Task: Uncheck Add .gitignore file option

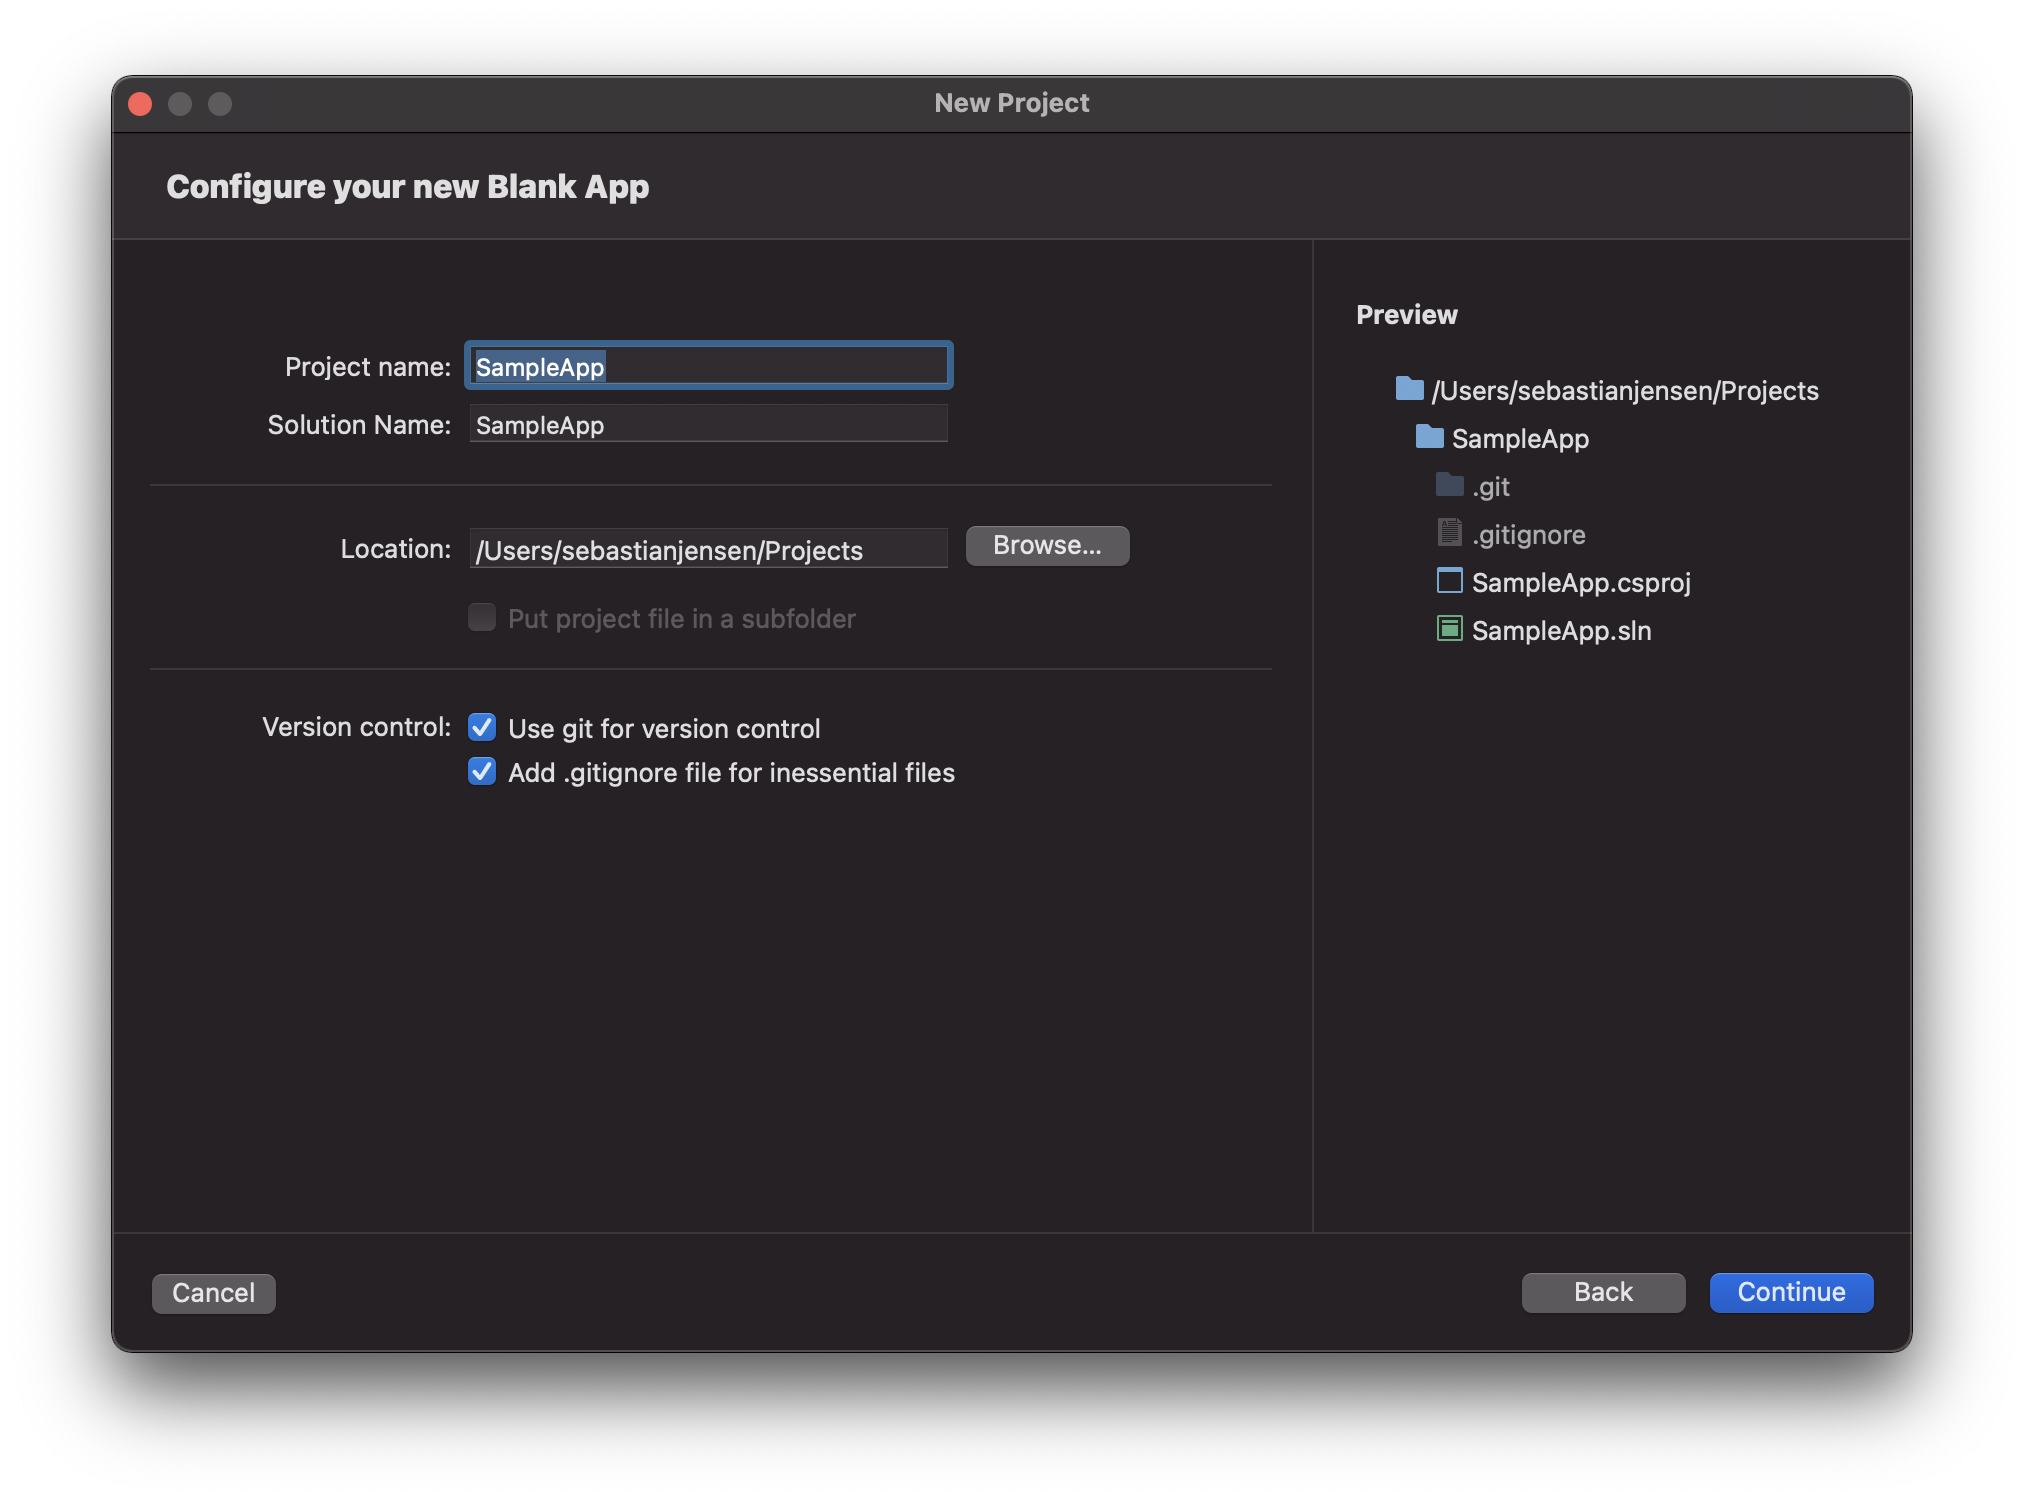Action: click(482, 772)
